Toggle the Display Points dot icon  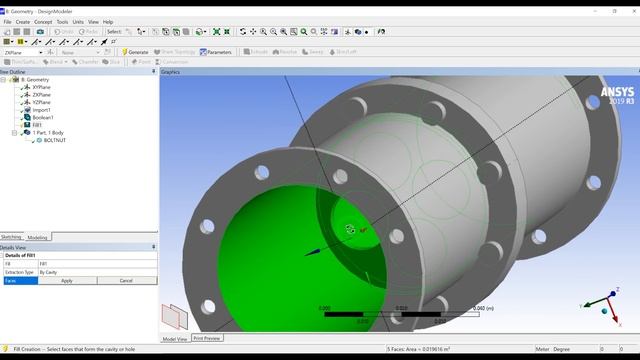[x=367, y=32]
